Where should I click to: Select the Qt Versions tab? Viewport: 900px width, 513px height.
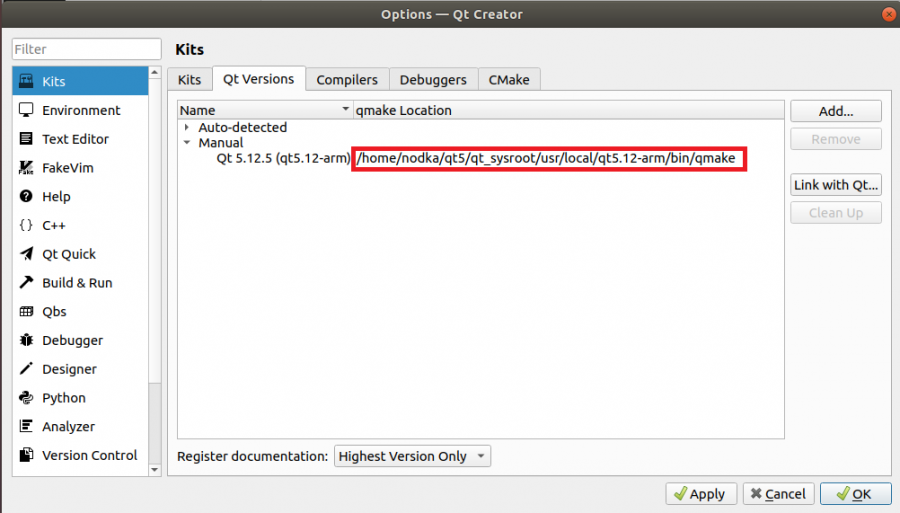point(258,79)
